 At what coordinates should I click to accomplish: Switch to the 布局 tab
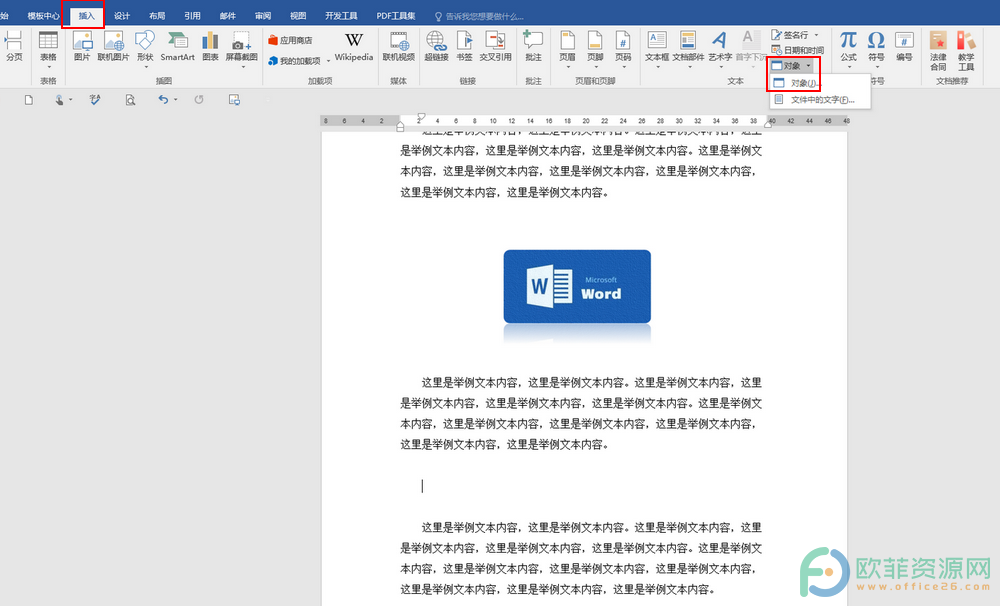pos(157,16)
